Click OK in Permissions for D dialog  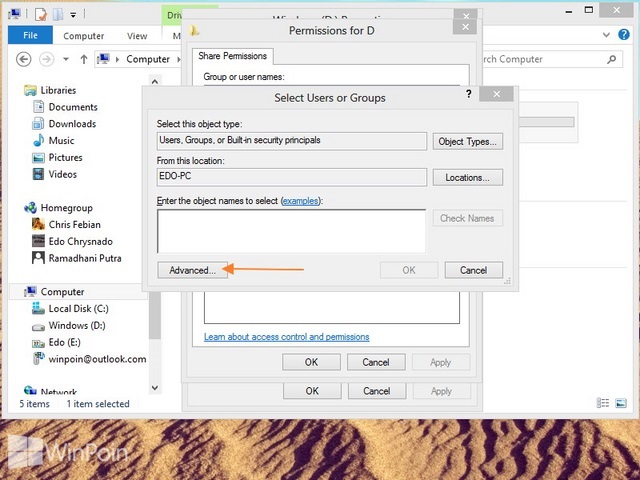click(311, 362)
